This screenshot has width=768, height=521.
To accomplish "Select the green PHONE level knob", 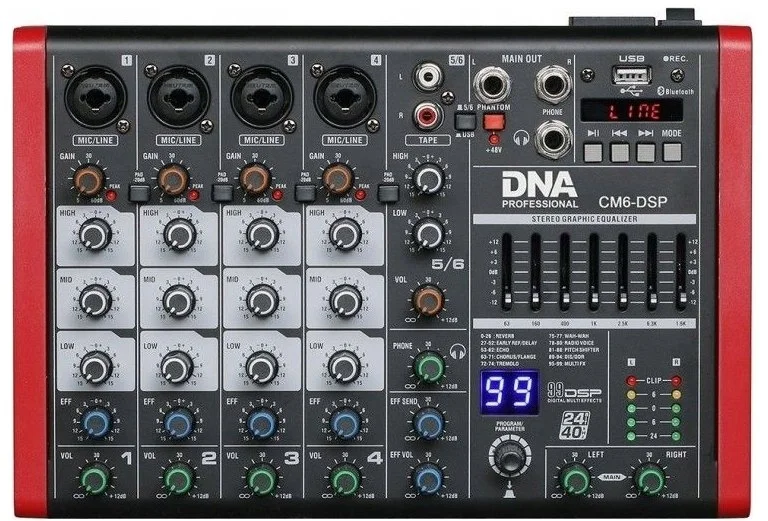I will tap(430, 368).
